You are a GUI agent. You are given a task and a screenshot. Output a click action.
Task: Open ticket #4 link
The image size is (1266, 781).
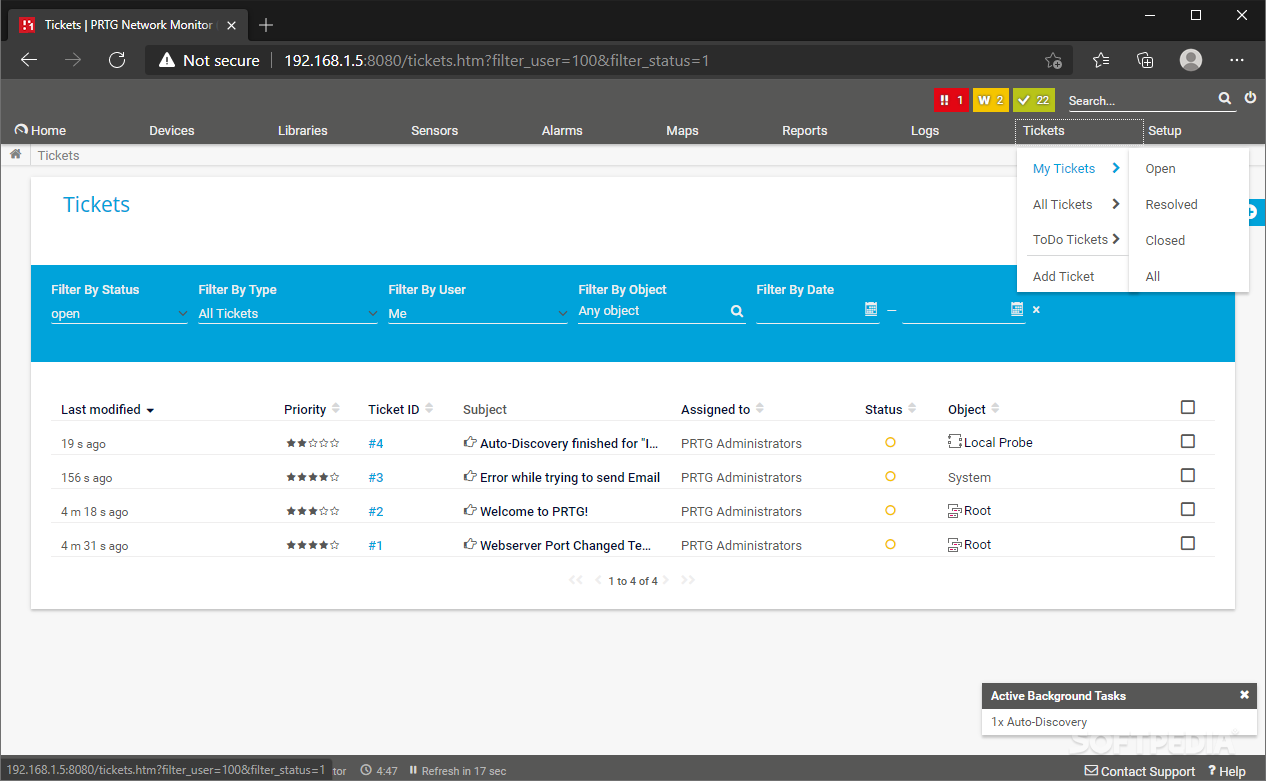click(376, 443)
